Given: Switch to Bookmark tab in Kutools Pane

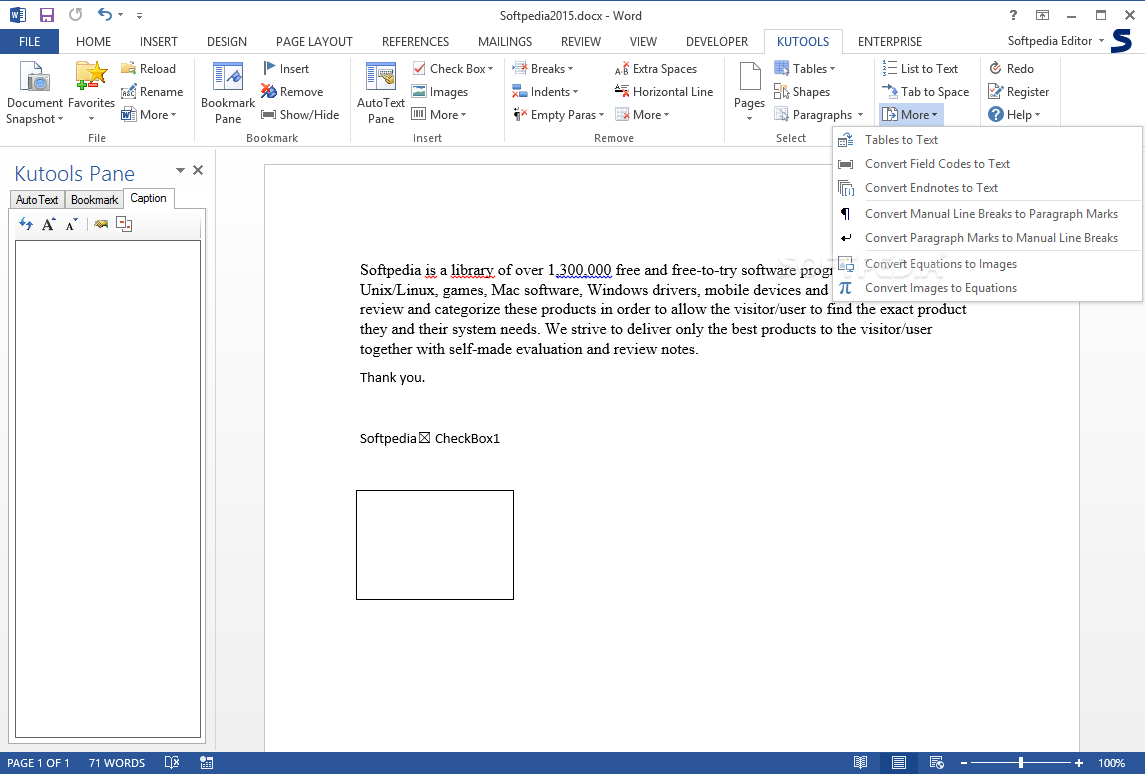Looking at the screenshot, I should coord(94,199).
